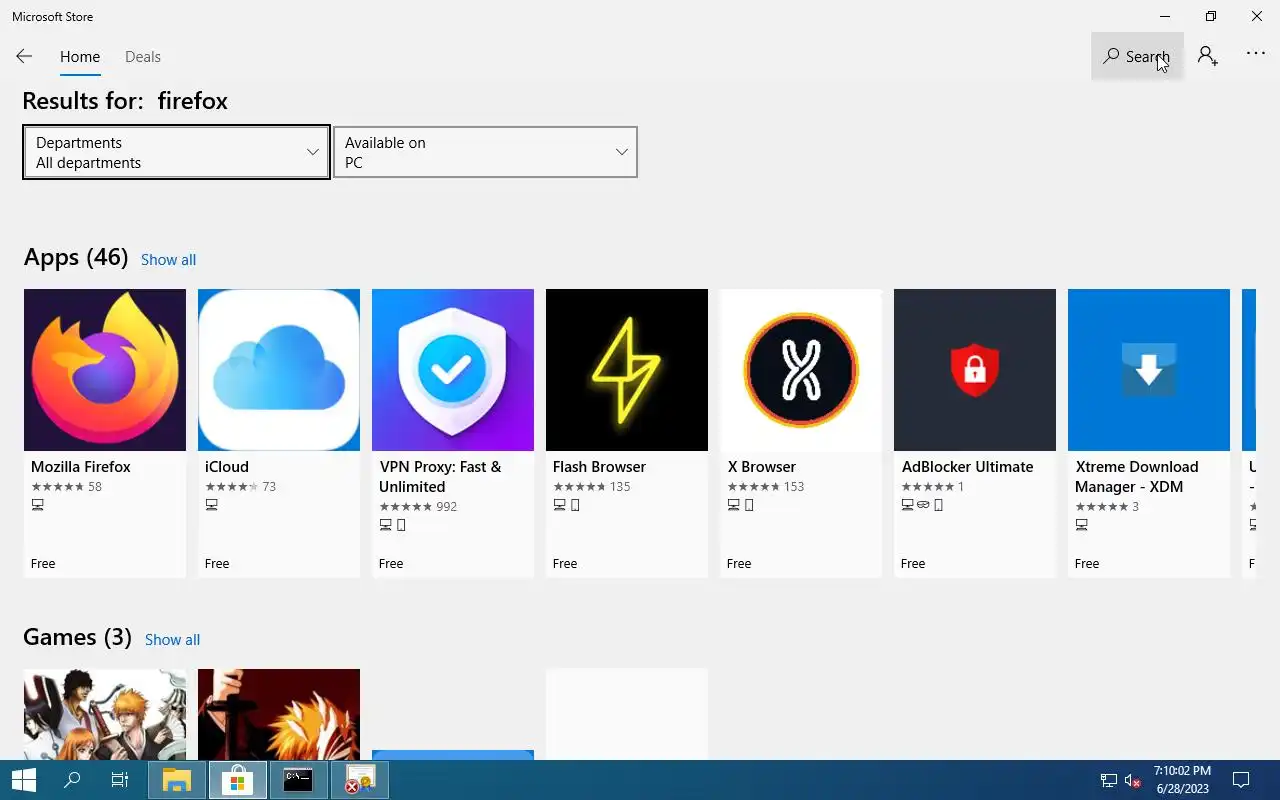
Task: Open Task View on taskbar
Action: (x=120, y=780)
